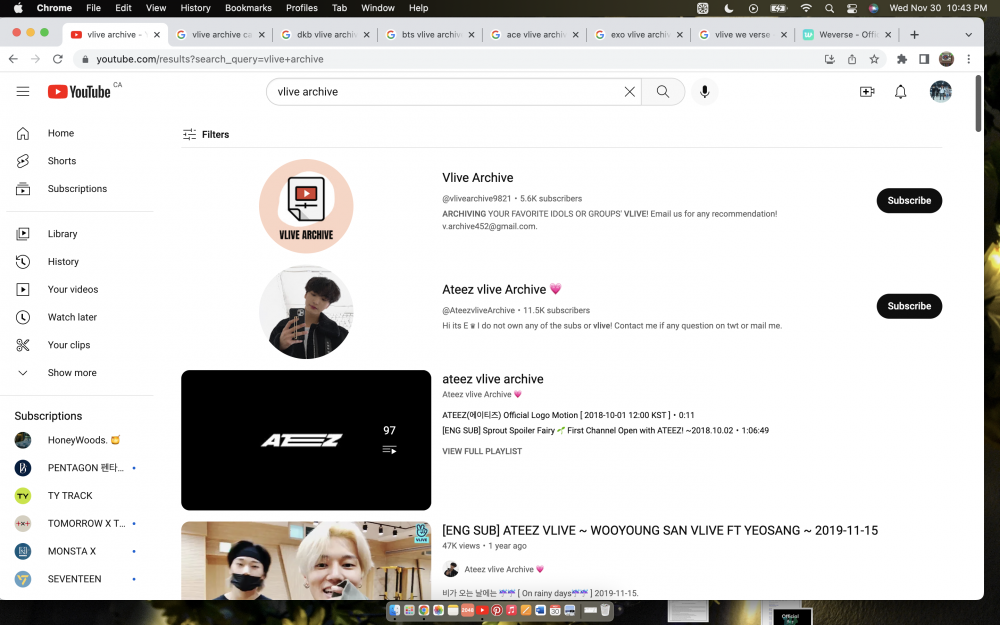1000x625 pixels.
Task: Open the YouTube account avatar menu
Action: pyautogui.click(x=941, y=92)
